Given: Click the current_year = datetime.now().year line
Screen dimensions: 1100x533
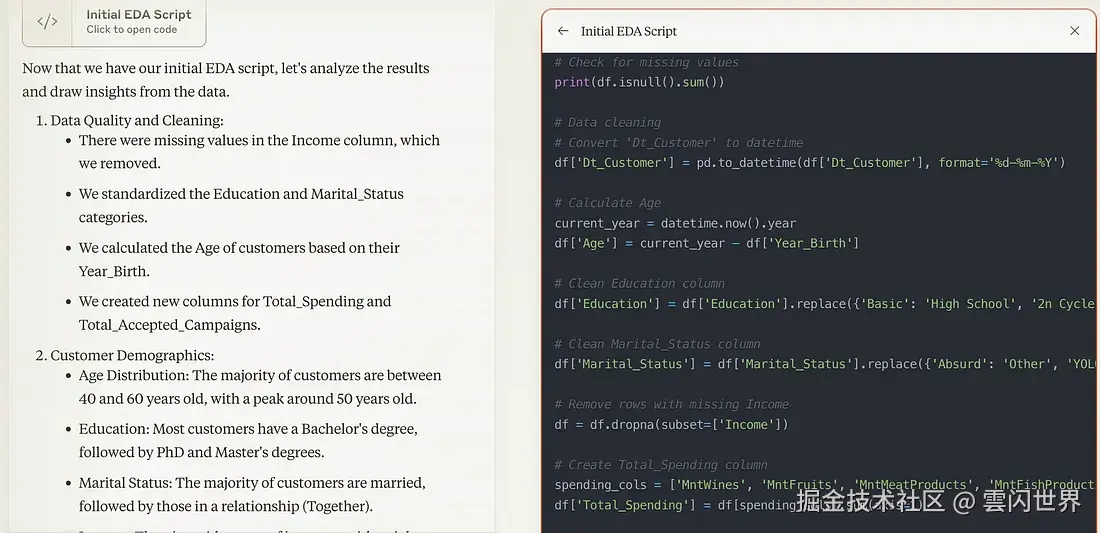Looking at the screenshot, I should click(675, 224).
